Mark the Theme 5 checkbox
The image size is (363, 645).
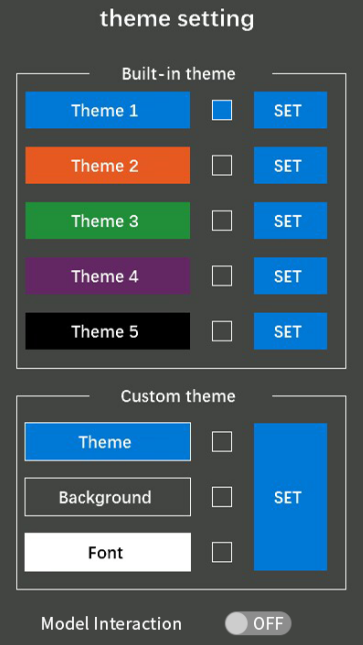coord(222,331)
